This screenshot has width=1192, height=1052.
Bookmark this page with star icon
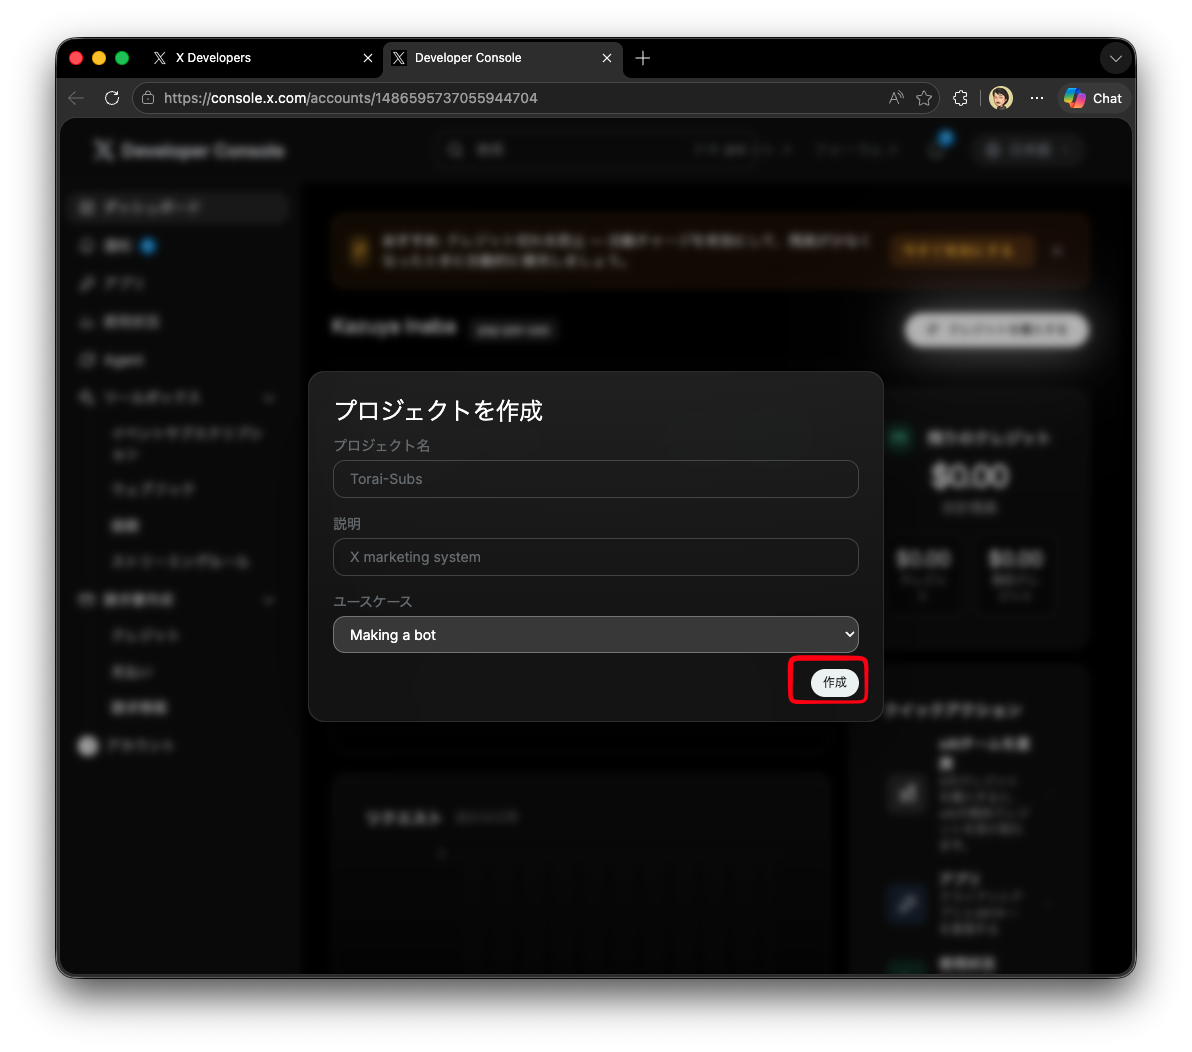[x=924, y=98]
